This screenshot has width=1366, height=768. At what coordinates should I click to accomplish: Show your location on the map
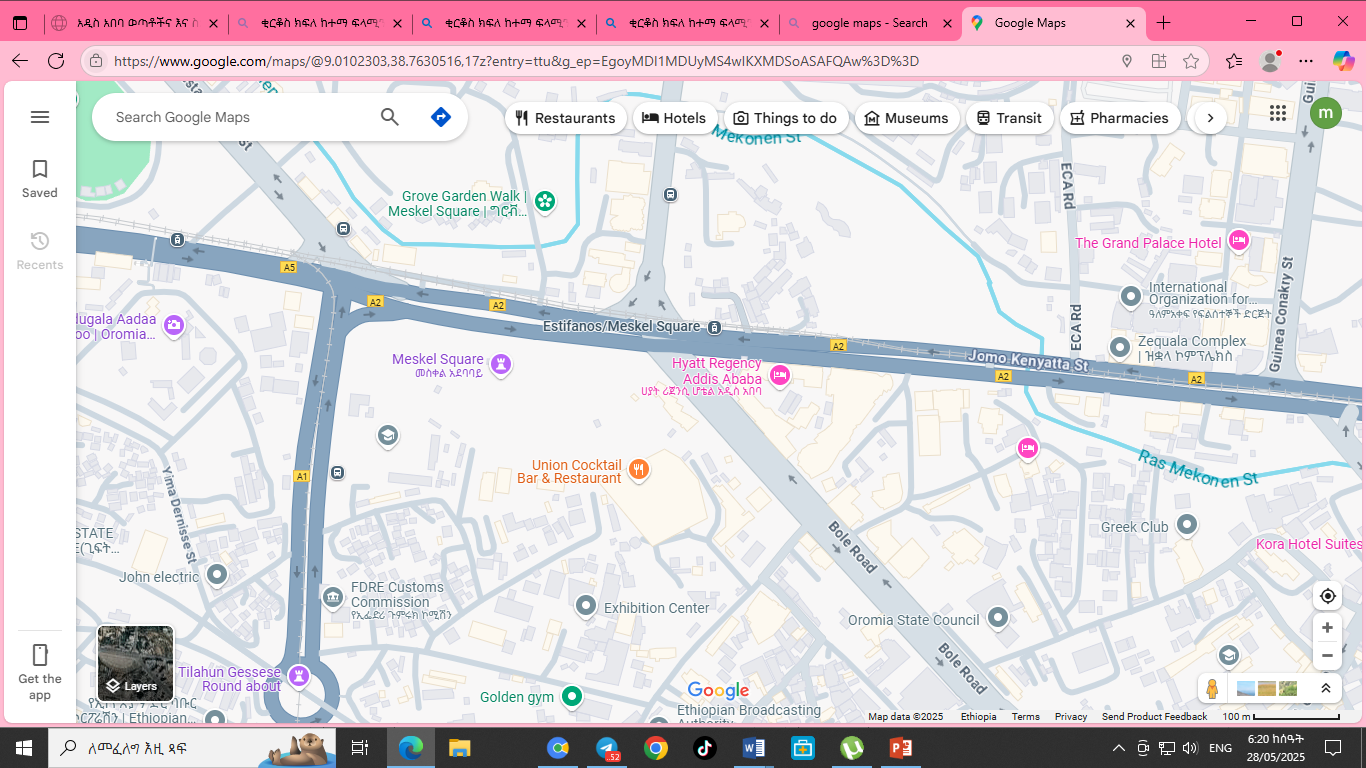pos(1327,596)
